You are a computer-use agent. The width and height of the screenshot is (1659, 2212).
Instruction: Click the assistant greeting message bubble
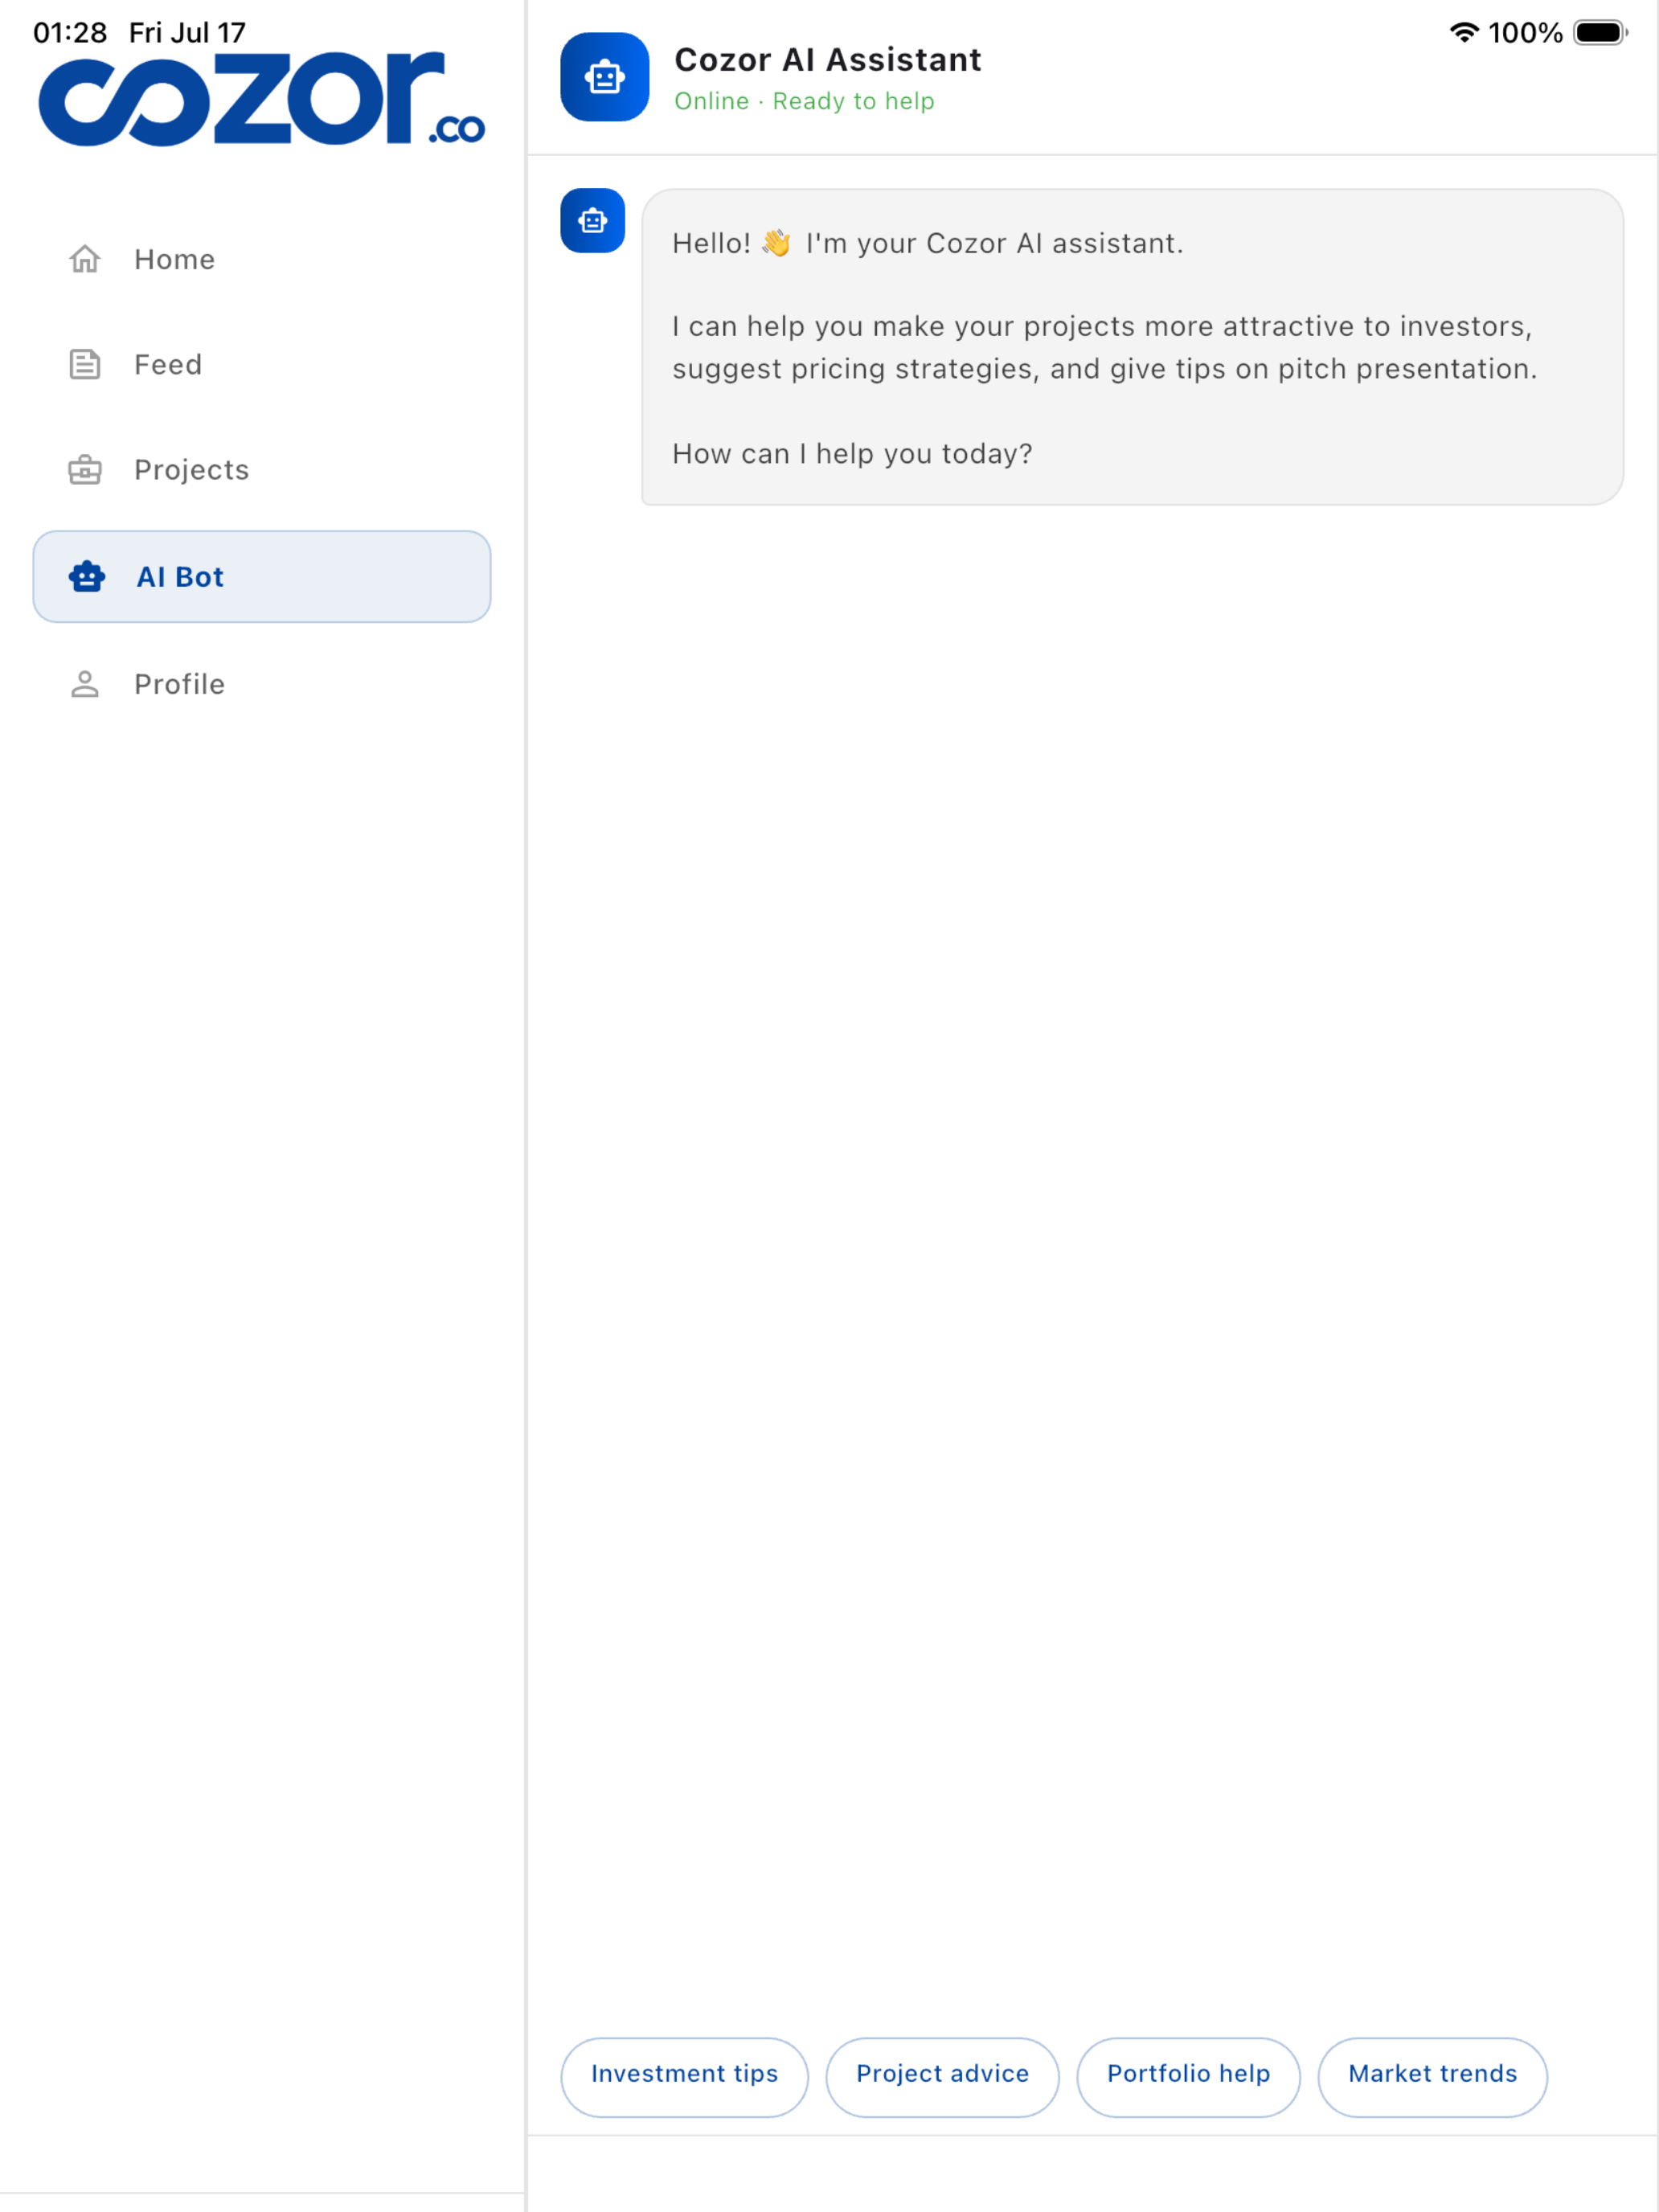point(1133,347)
